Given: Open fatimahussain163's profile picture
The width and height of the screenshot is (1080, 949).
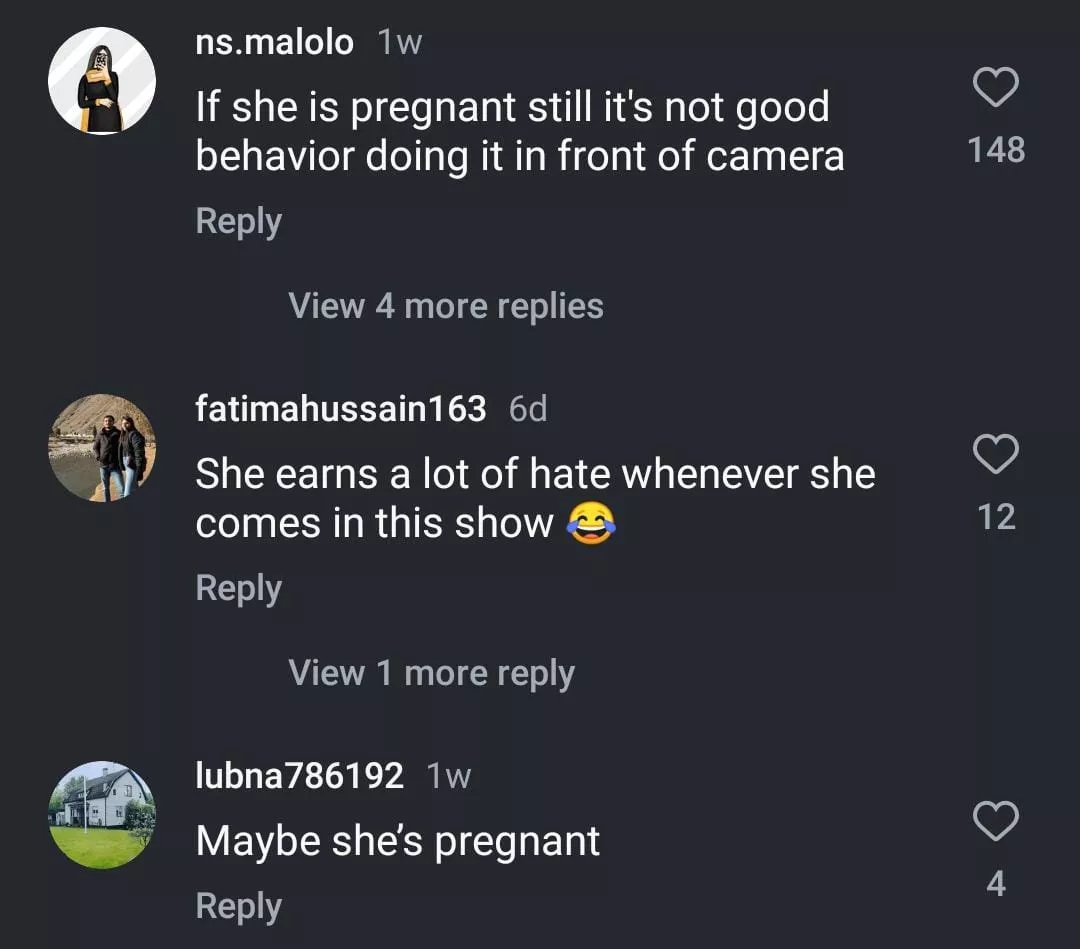Looking at the screenshot, I should coord(102,448).
